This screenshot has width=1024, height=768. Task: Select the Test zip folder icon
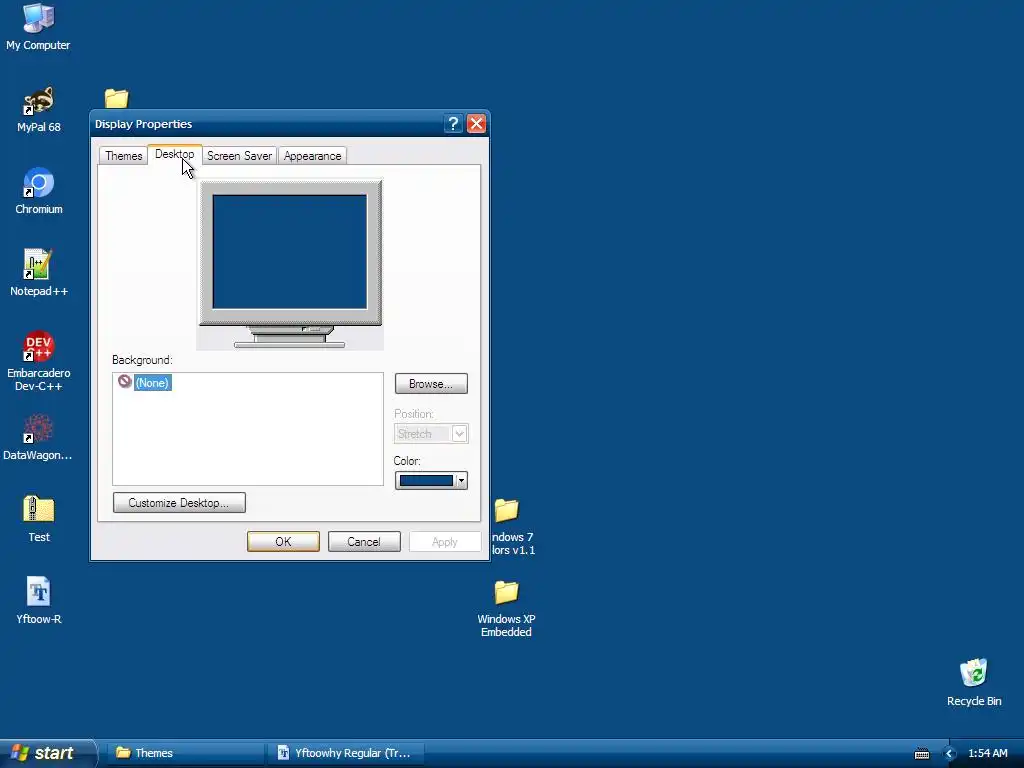(39, 510)
